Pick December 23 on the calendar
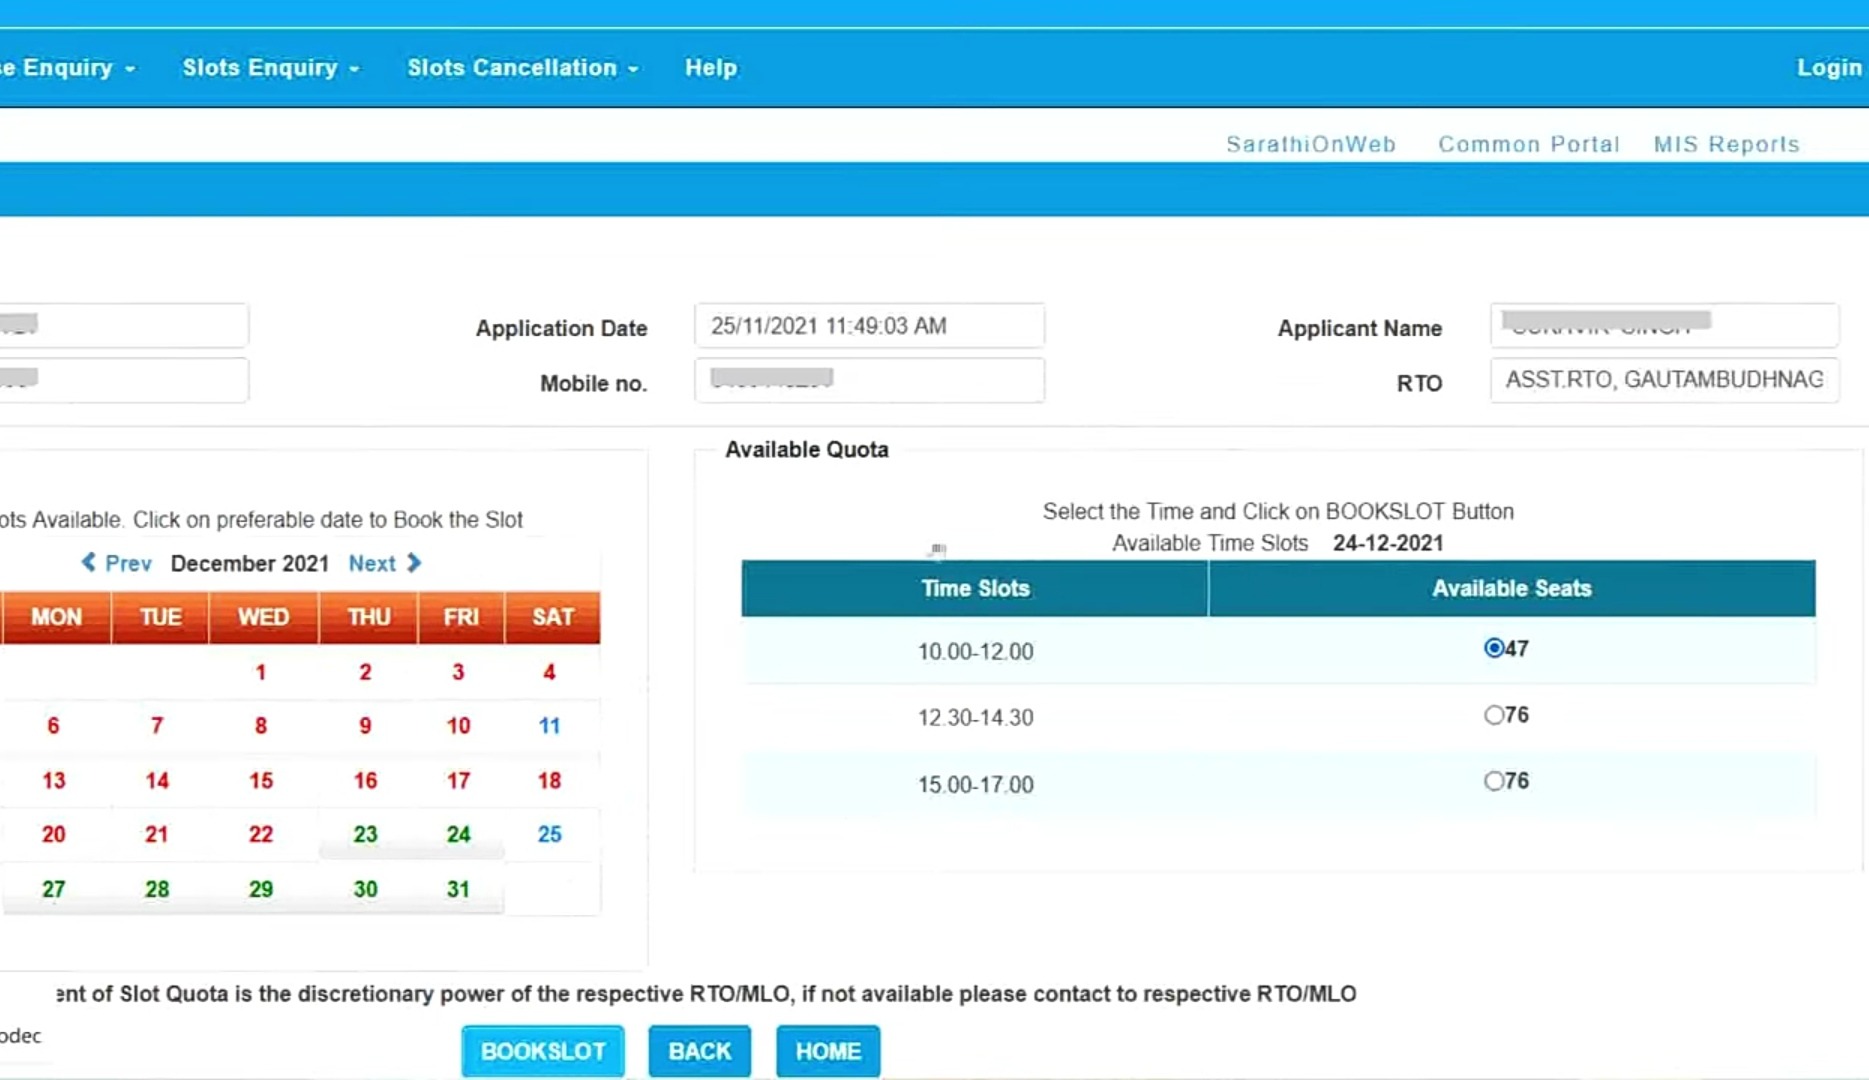Viewport: 1869px width, 1080px height. 365,834
